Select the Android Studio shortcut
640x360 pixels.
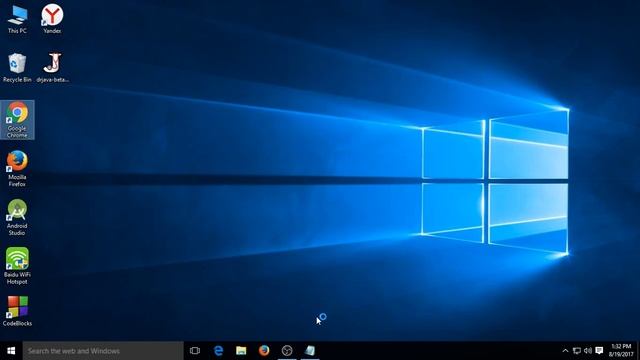17,217
